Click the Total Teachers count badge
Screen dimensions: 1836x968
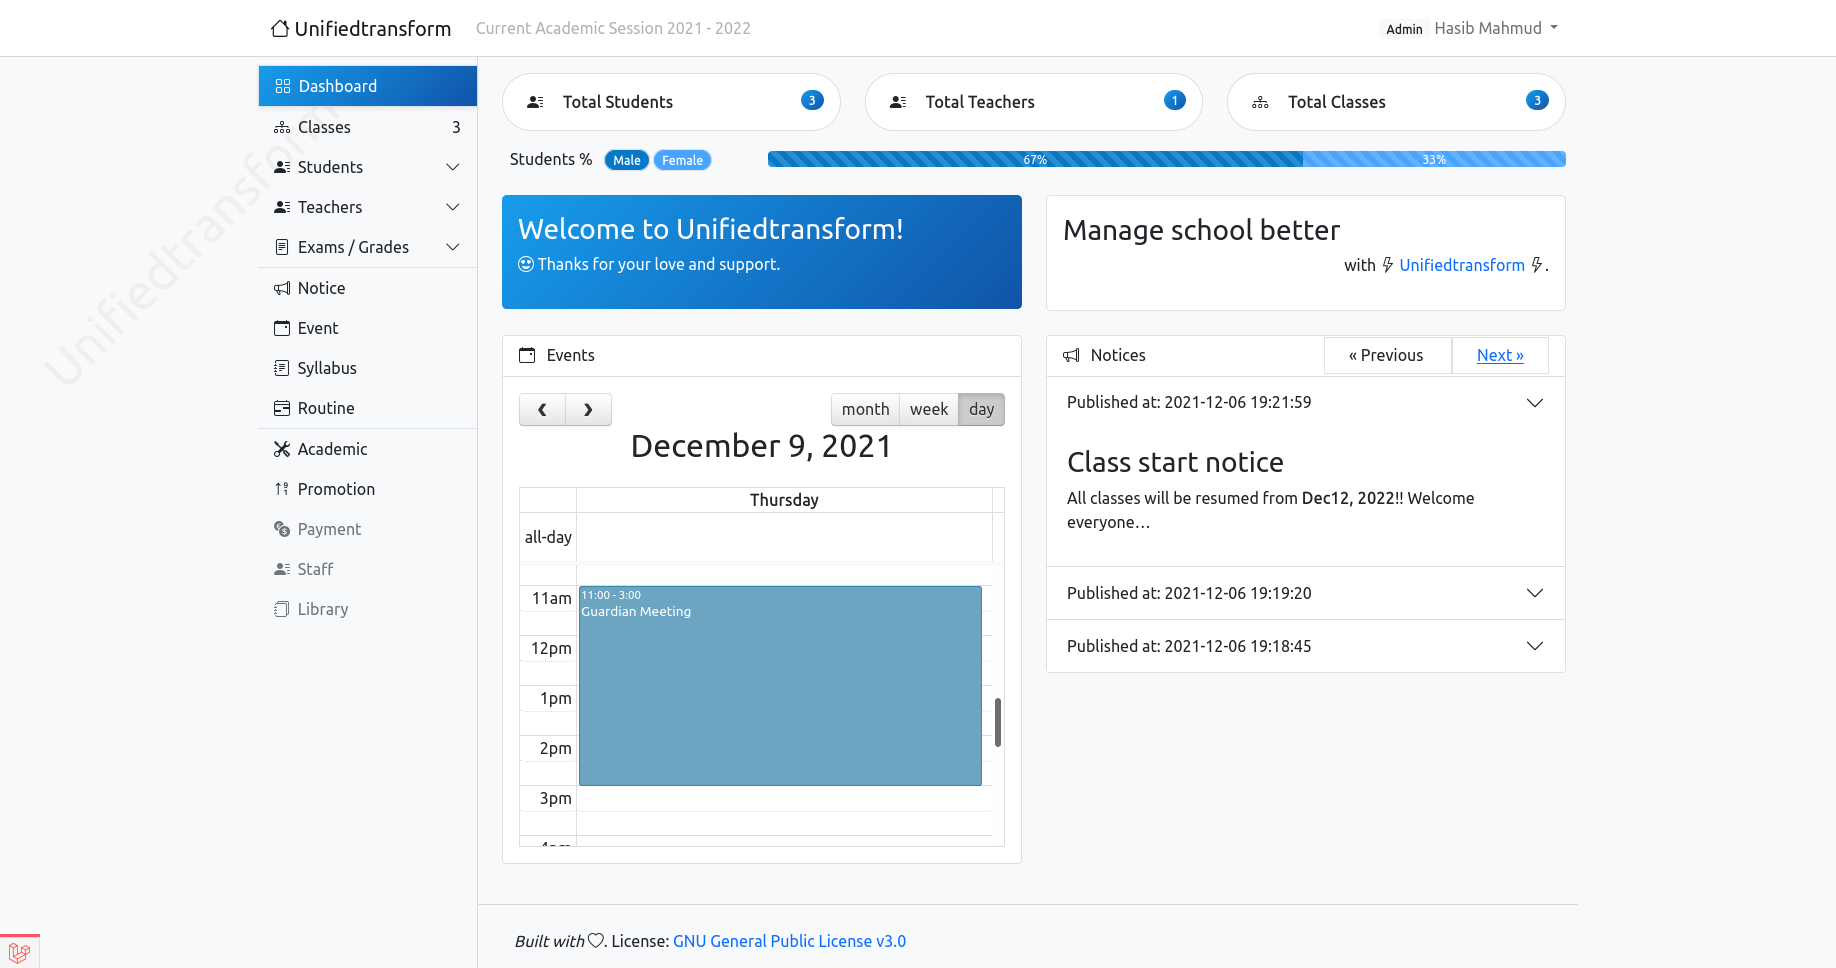[1175, 100]
